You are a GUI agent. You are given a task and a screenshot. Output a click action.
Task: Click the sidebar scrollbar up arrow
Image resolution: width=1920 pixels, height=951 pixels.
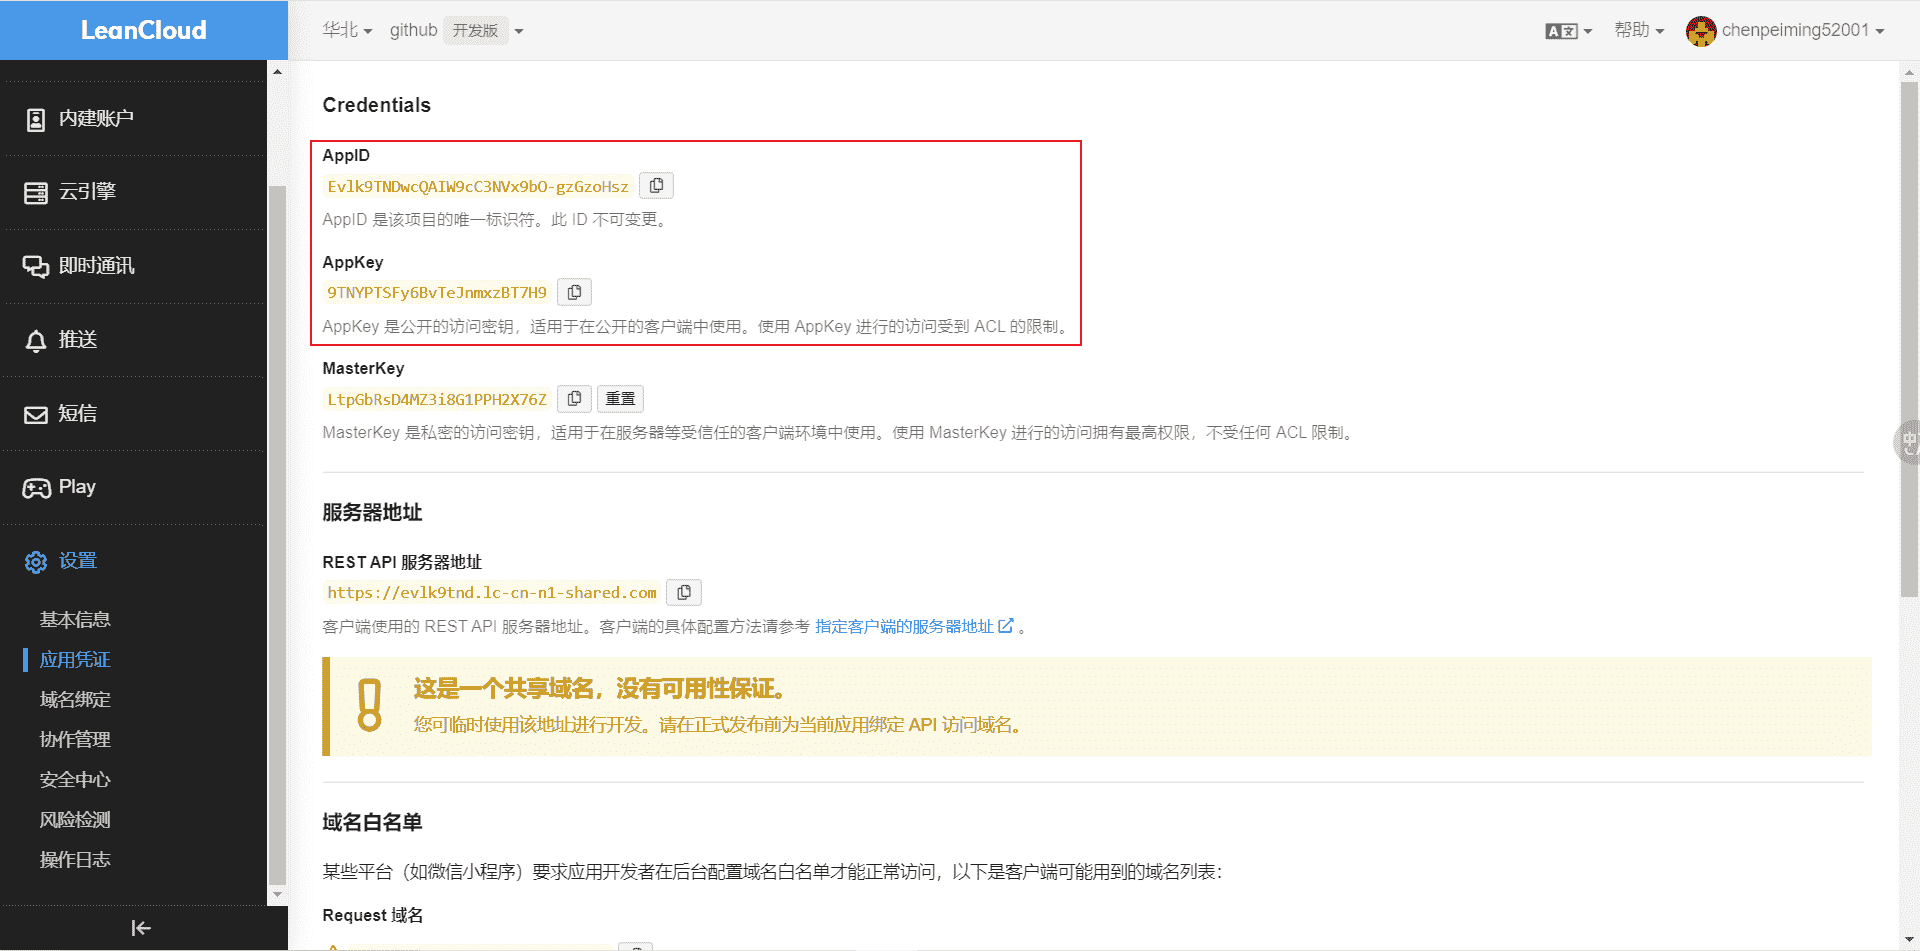(277, 72)
